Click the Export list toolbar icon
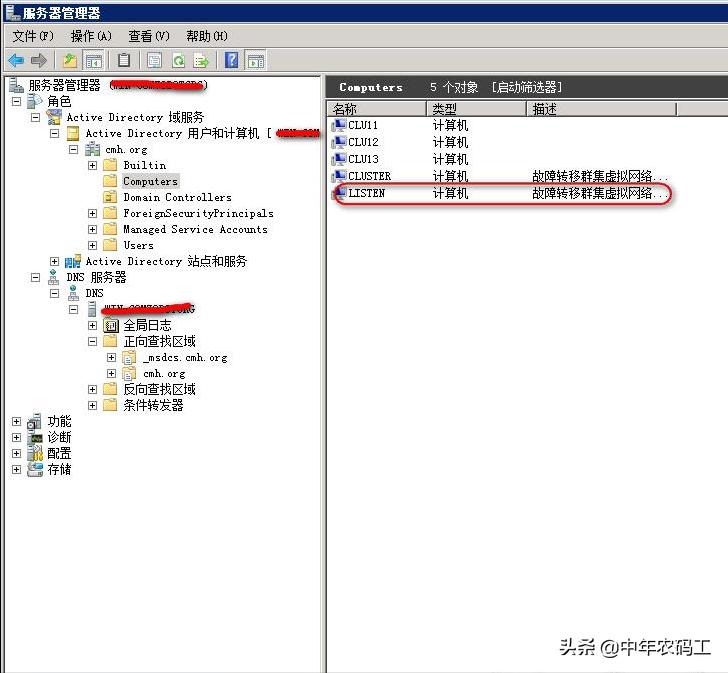728x673 pixels. coord(202,60)
